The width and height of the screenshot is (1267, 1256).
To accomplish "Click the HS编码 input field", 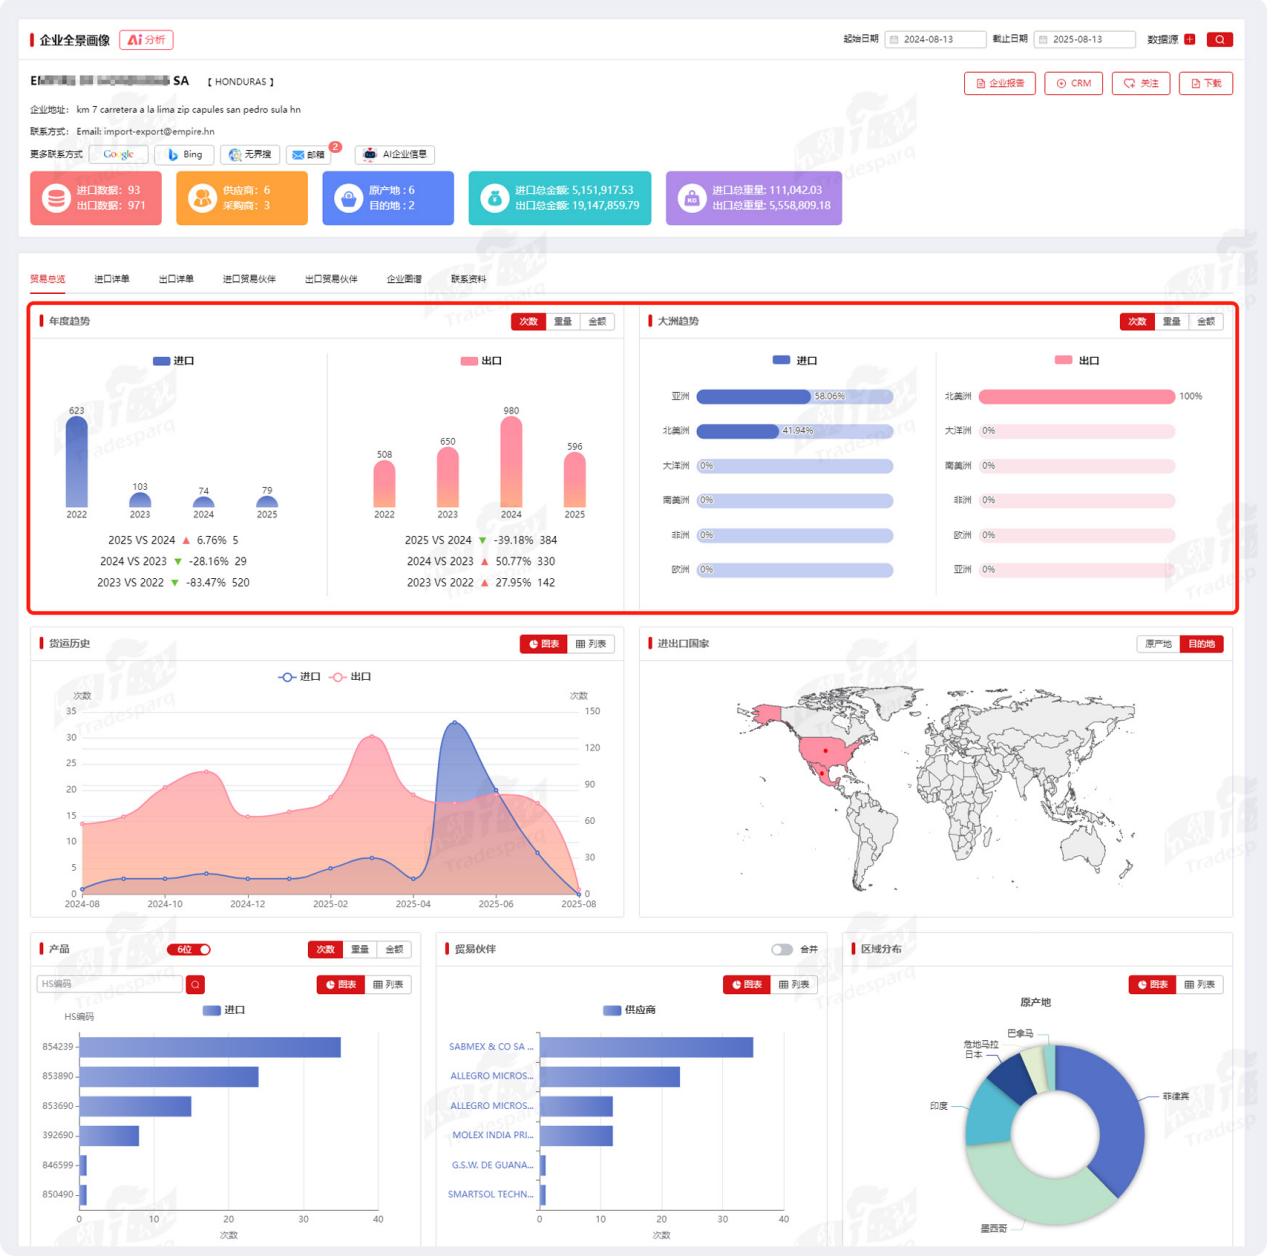I will (x=109, y=985).
